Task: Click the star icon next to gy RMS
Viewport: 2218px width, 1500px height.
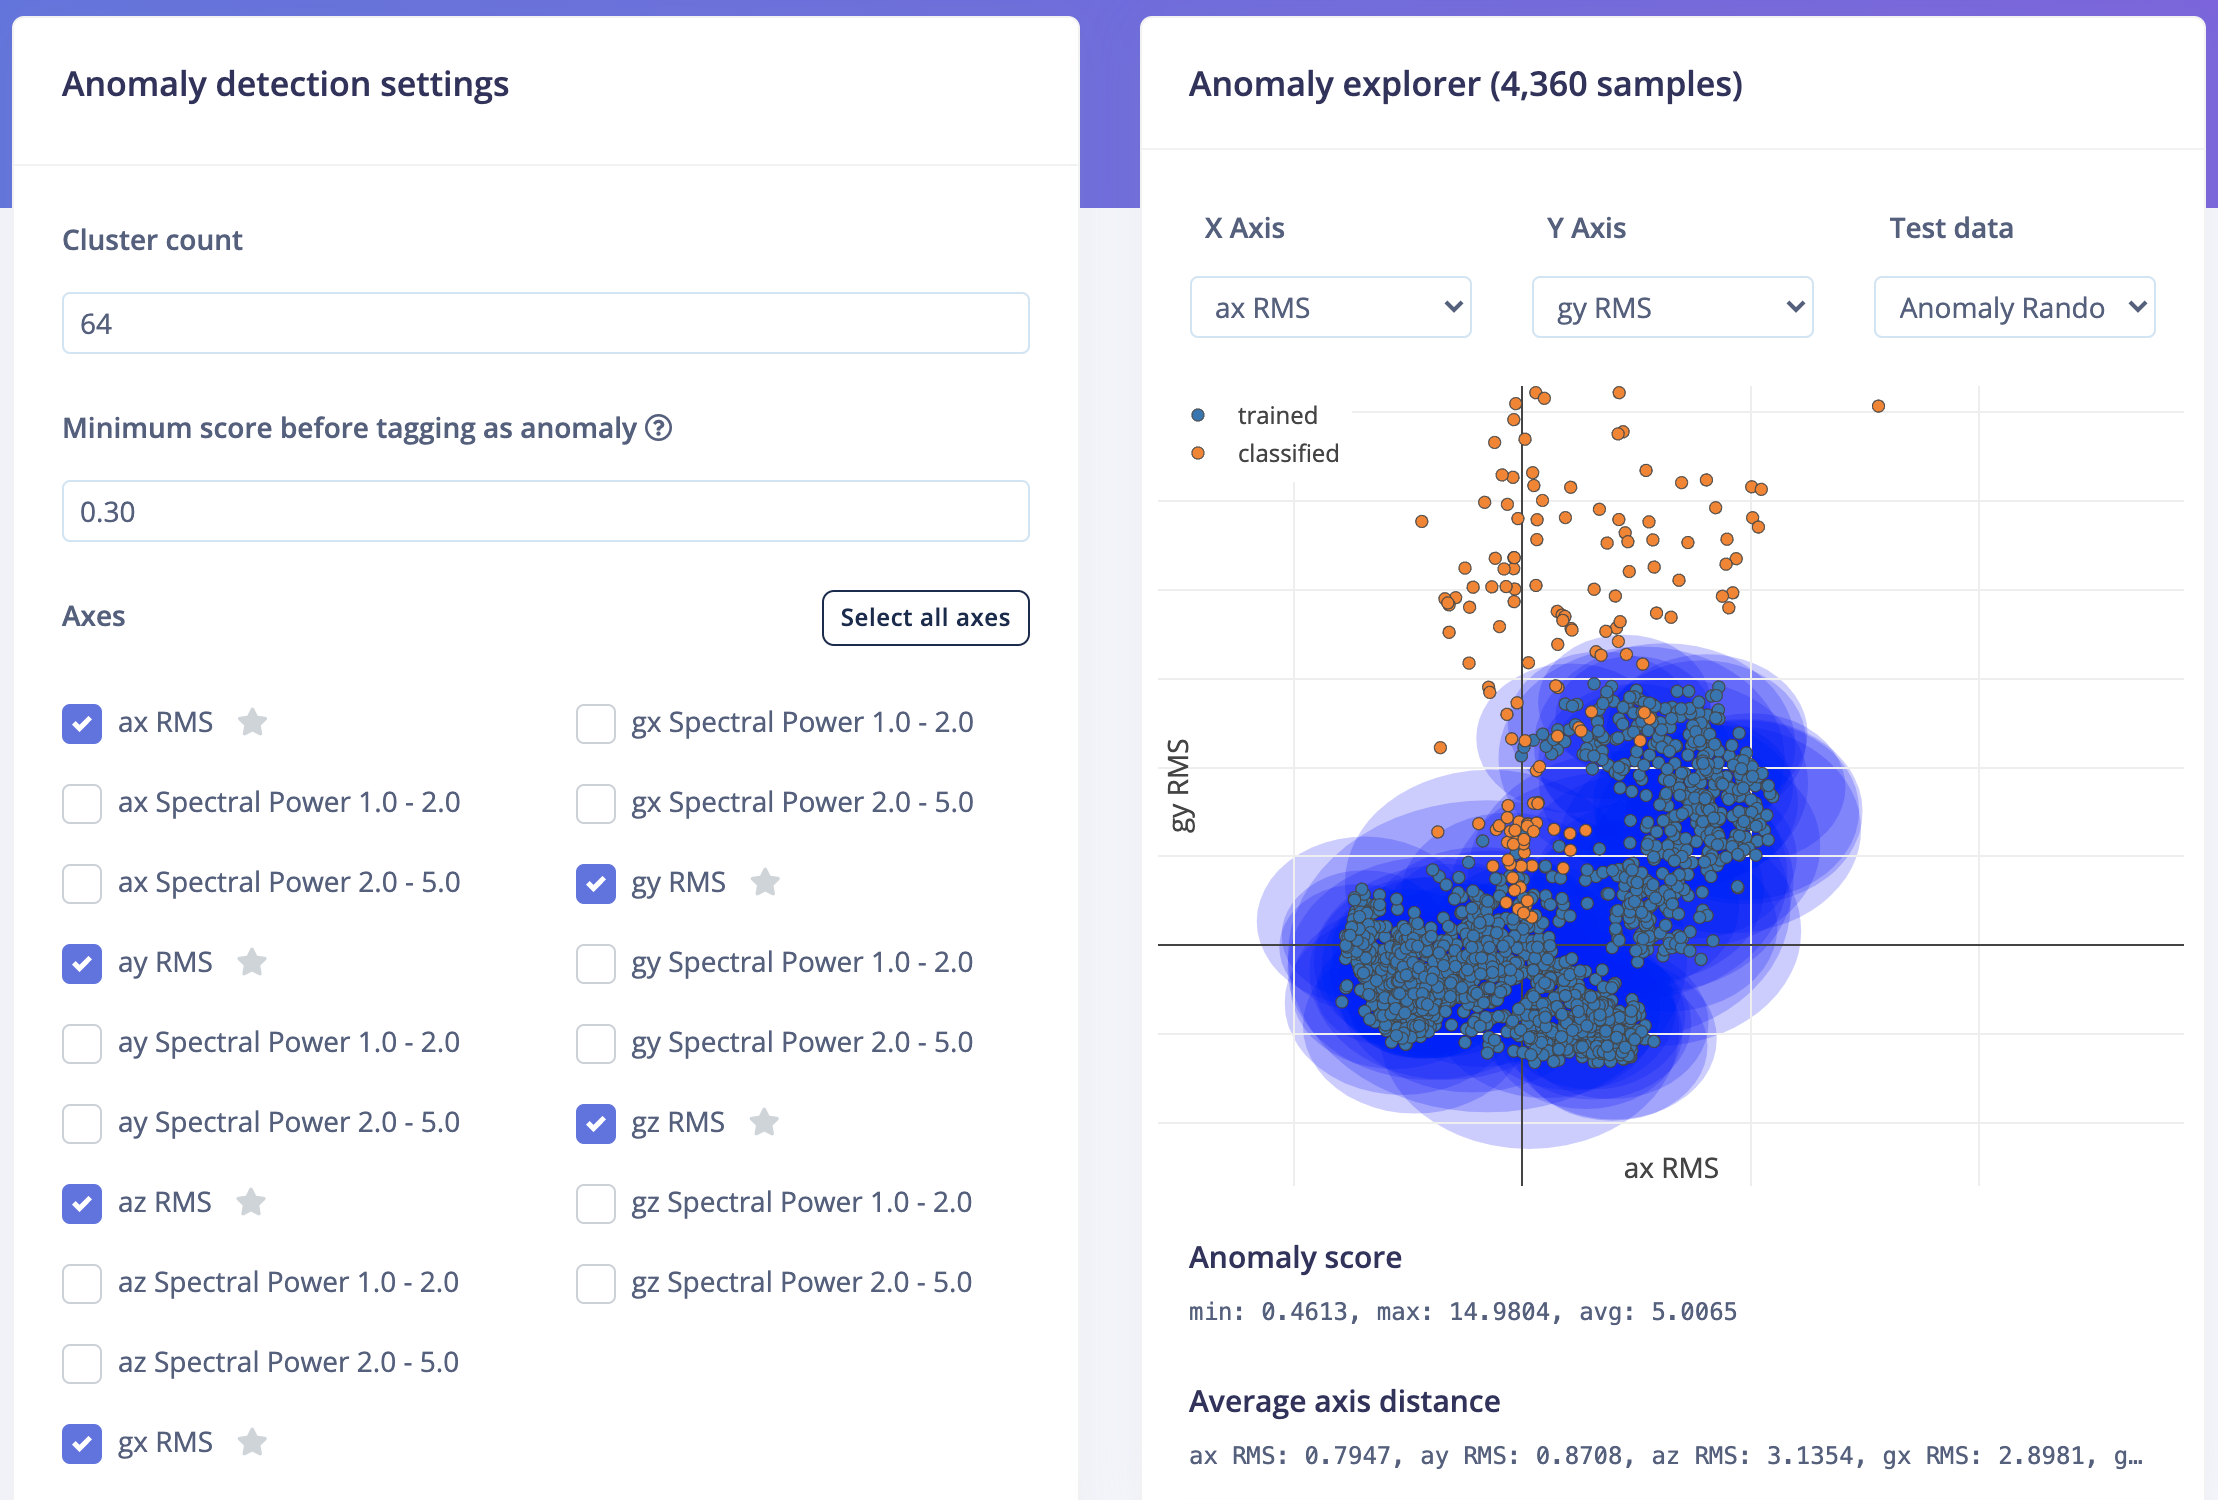Action: point(765,882)
